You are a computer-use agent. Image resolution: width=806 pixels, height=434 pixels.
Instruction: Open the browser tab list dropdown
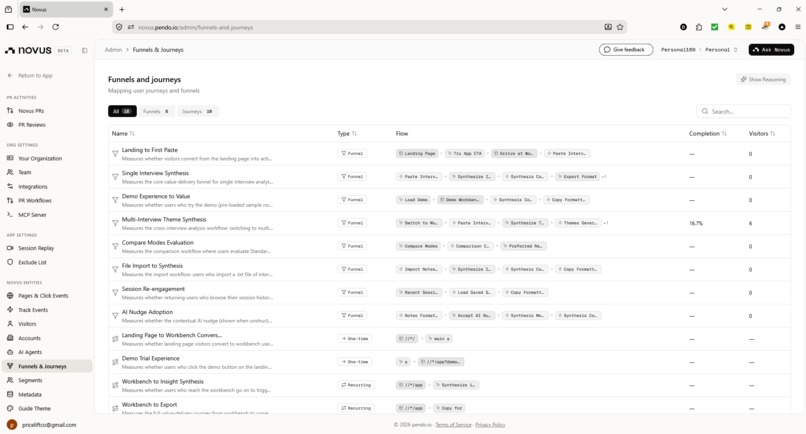(x=724, y=9)
